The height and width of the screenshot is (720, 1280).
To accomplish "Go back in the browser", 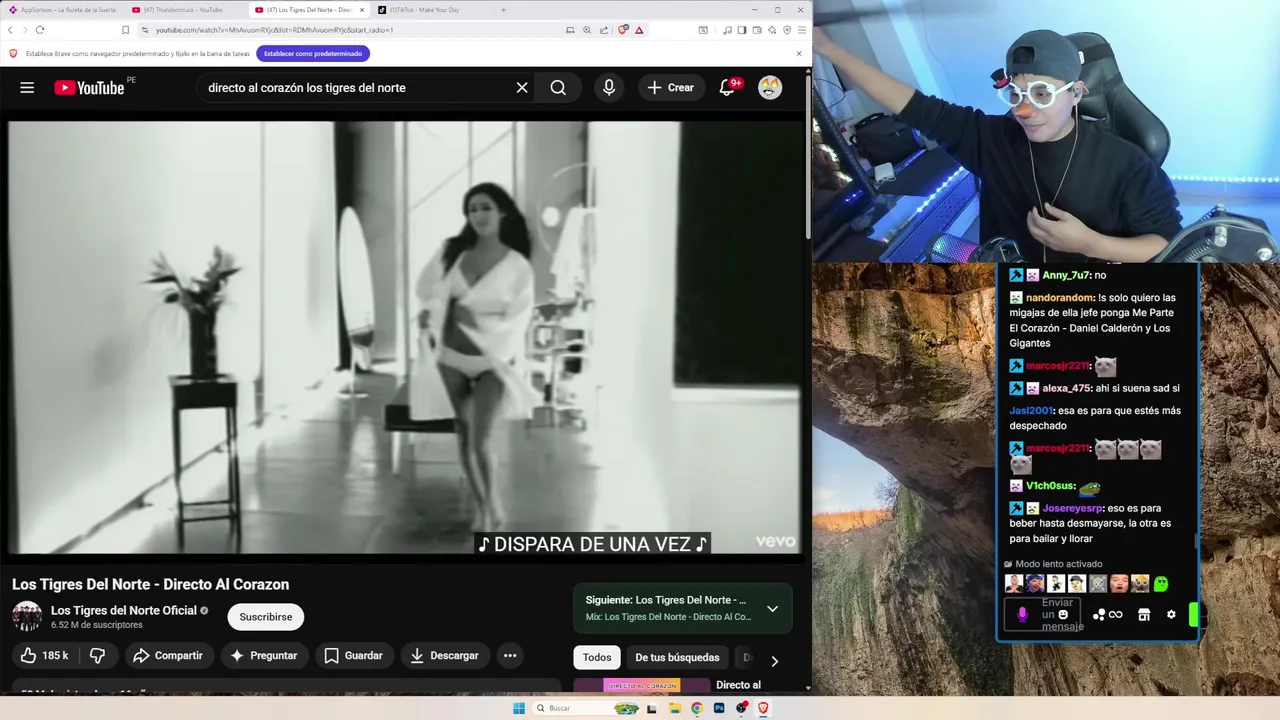I will [x=10, y=30].
